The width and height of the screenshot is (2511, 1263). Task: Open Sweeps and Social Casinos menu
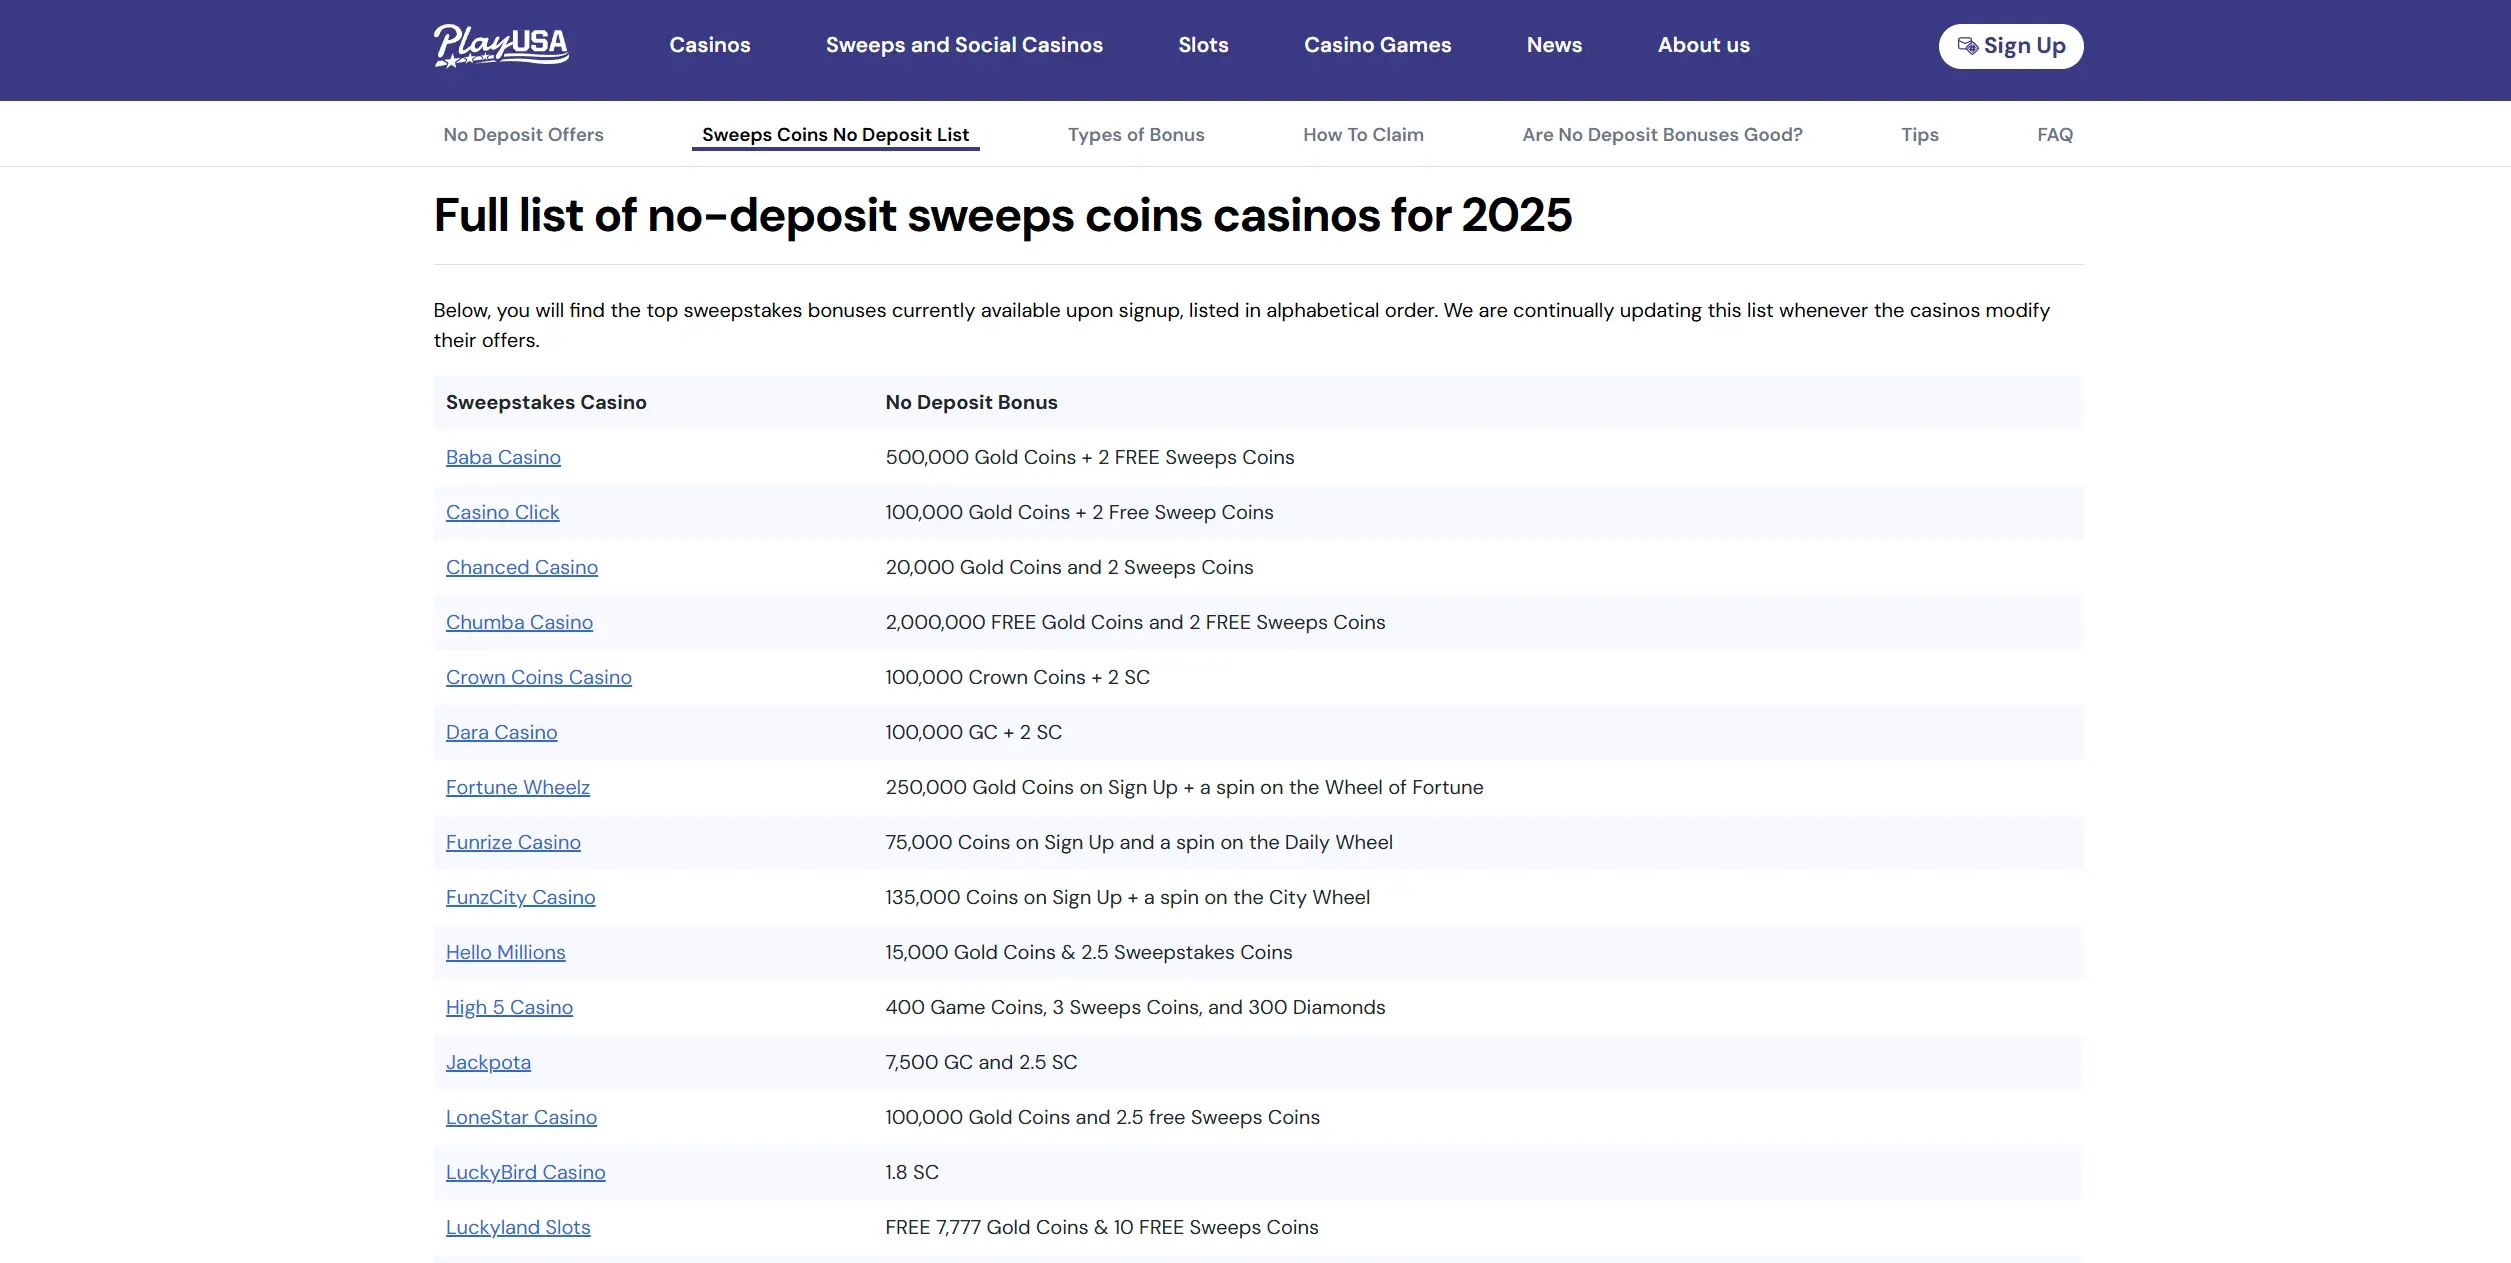(x=964, y=45)
